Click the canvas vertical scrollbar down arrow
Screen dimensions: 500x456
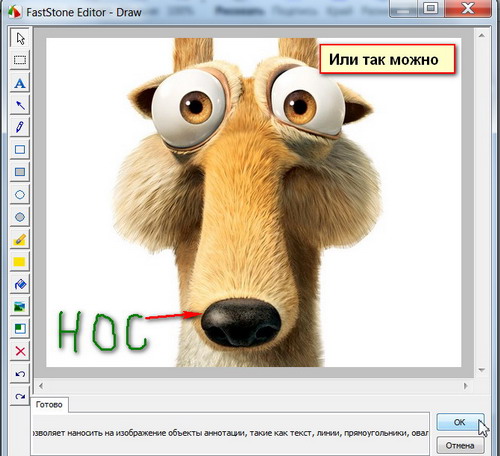481,370
